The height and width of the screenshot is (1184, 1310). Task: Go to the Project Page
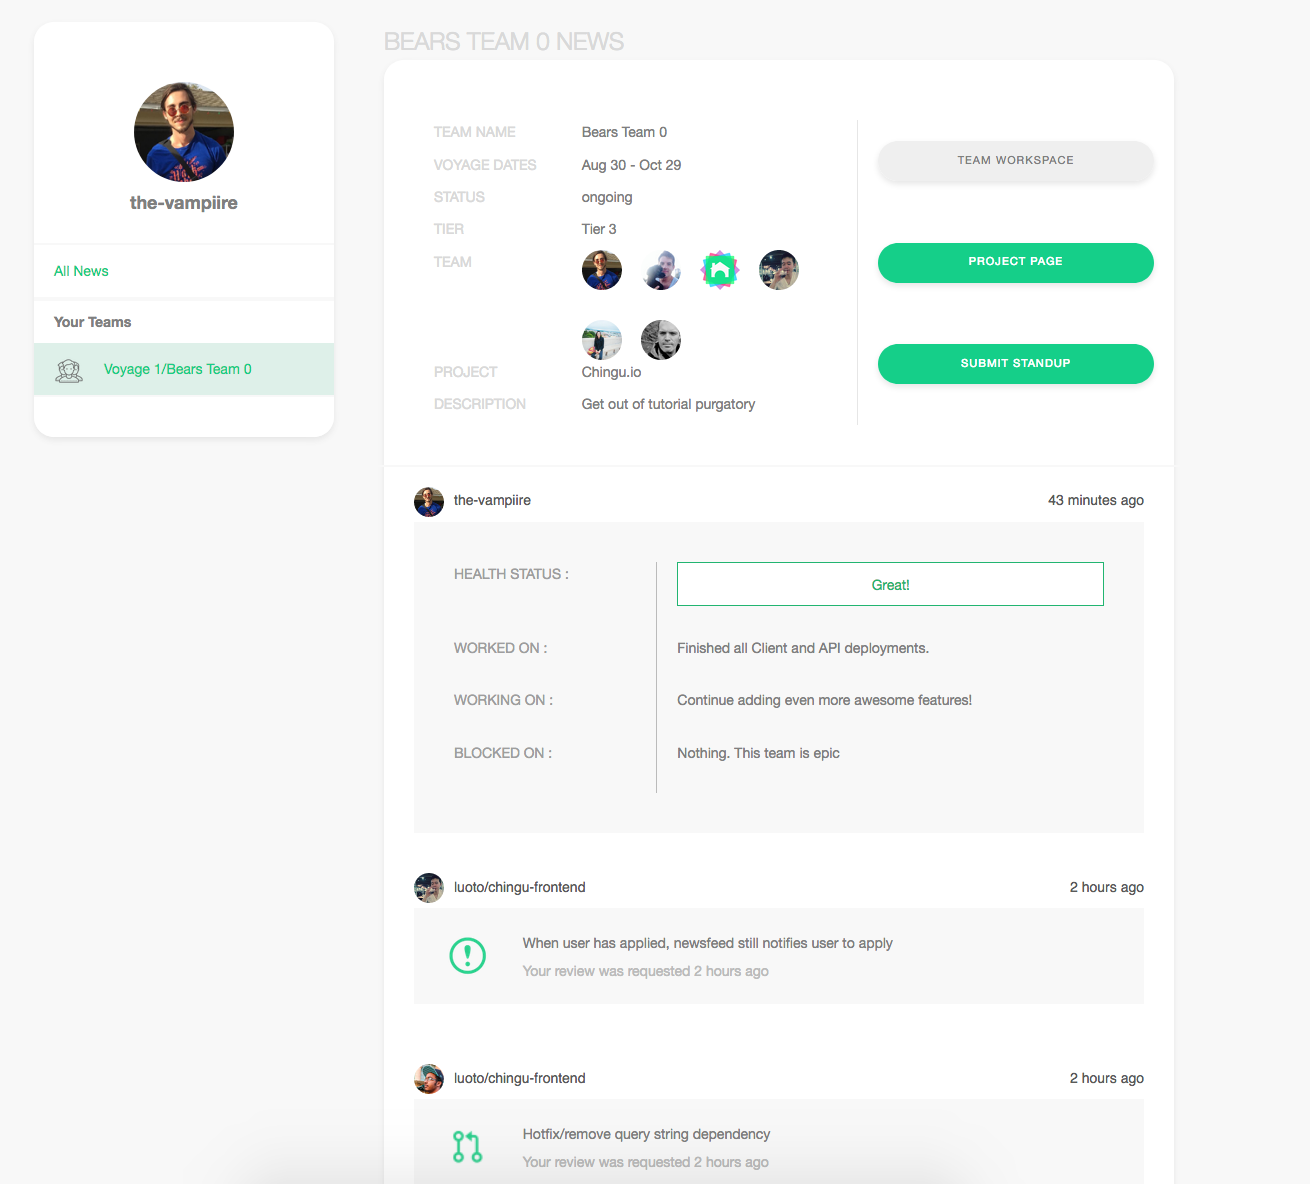tap(1016, 262)
